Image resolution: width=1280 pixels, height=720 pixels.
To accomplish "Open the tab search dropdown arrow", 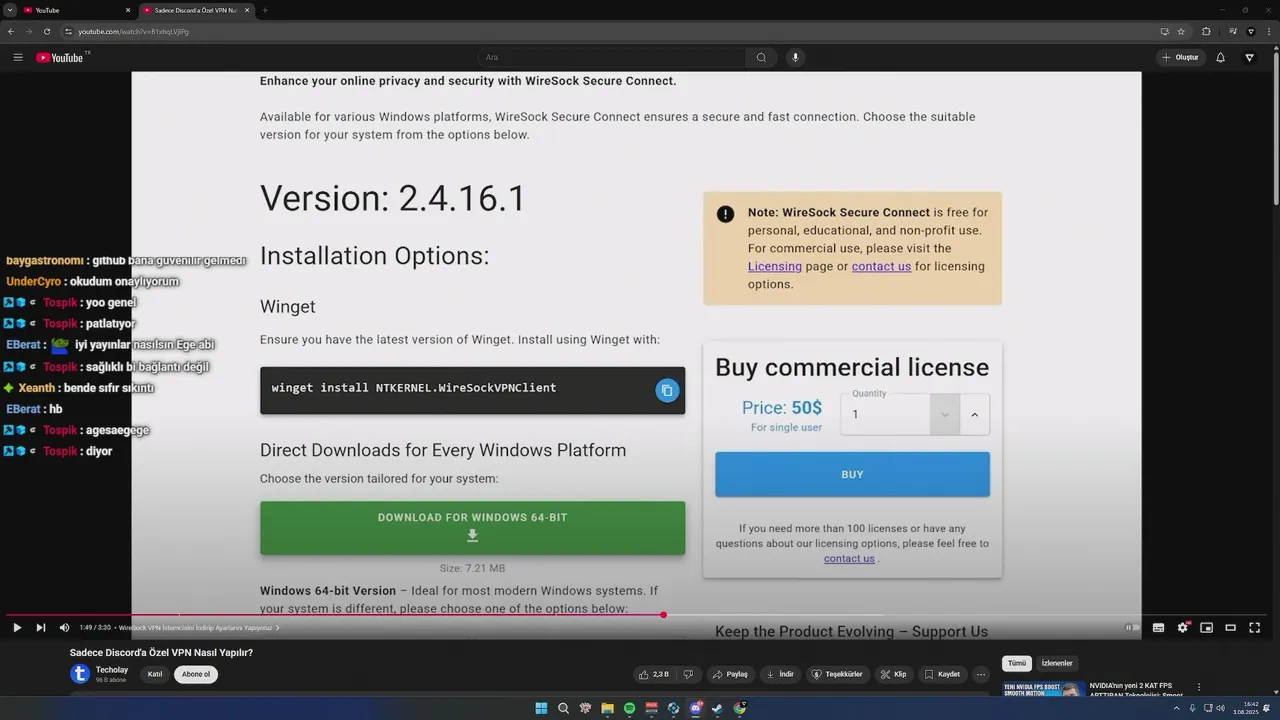I will pos(9,10).
